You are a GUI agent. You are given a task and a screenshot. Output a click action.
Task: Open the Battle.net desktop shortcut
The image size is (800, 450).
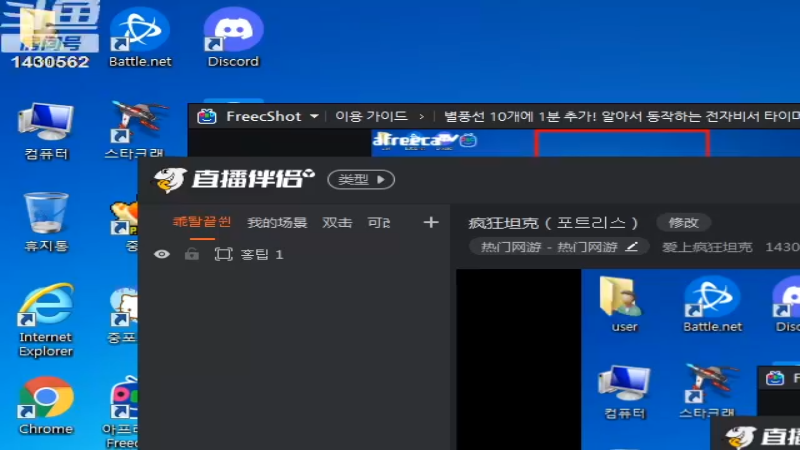coord(140,37)
